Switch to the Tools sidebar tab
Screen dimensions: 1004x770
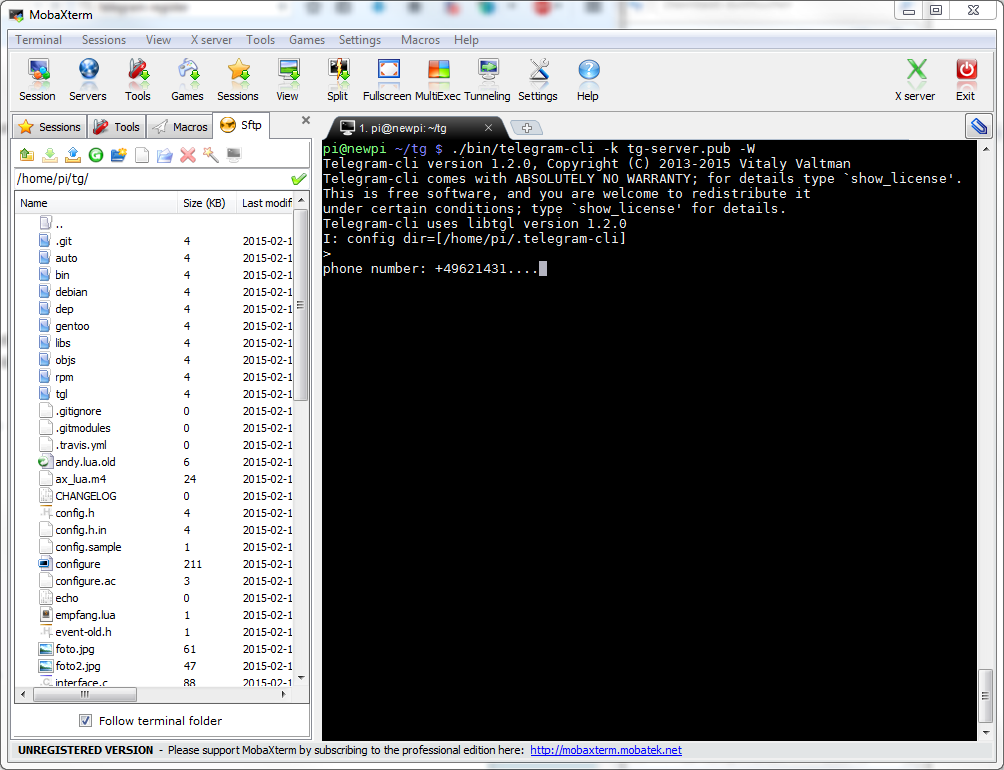(x=117, y=127)
